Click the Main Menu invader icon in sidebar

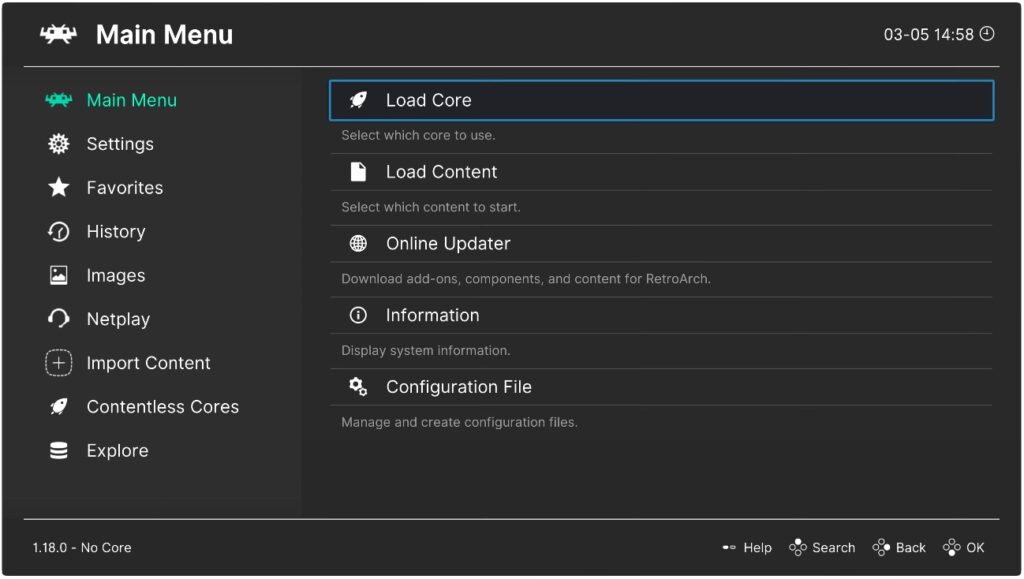(x=58, y=100)
